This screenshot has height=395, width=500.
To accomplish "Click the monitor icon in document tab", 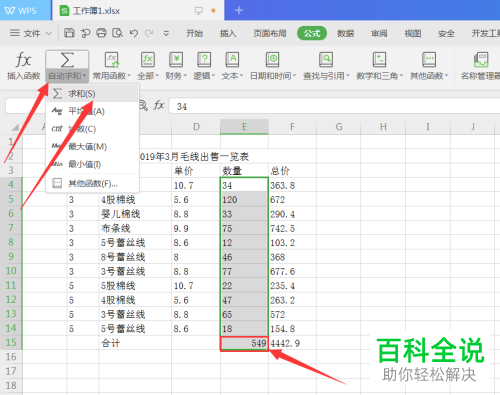I will 199,11.
